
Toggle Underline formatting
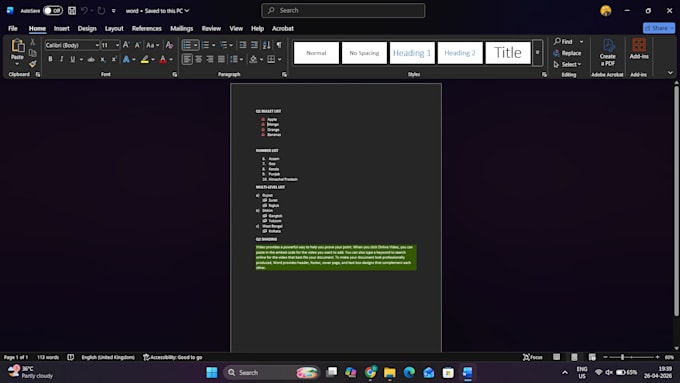pos(72,59)
